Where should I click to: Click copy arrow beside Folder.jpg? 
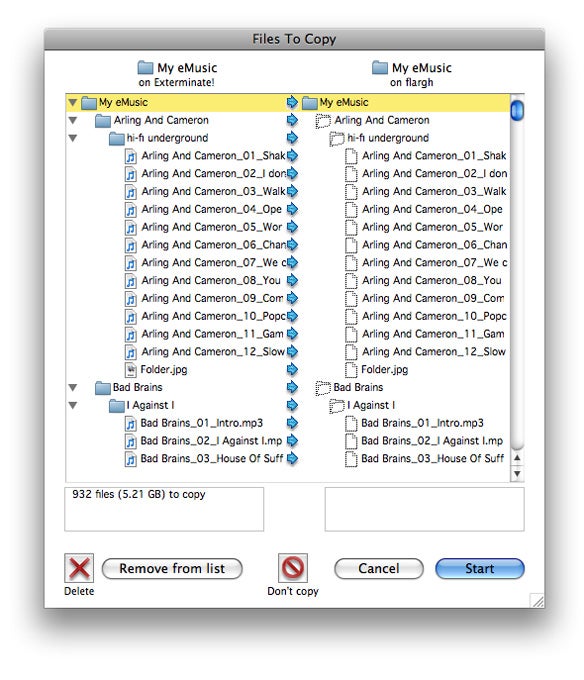click(x=293, y=369)
